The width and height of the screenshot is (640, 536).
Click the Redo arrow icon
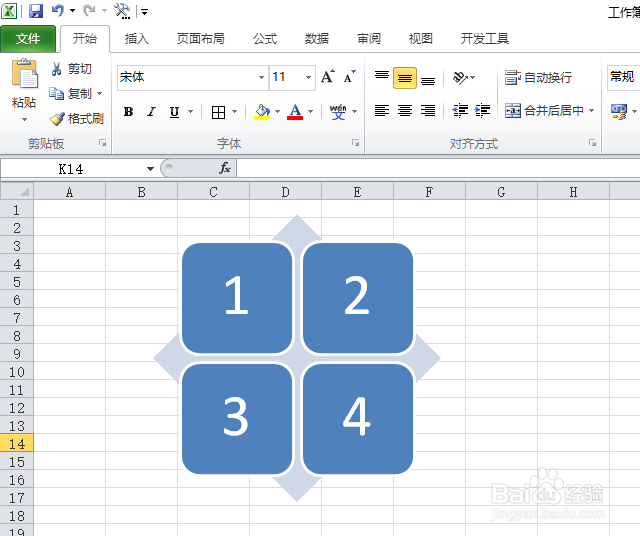[89, 11]
